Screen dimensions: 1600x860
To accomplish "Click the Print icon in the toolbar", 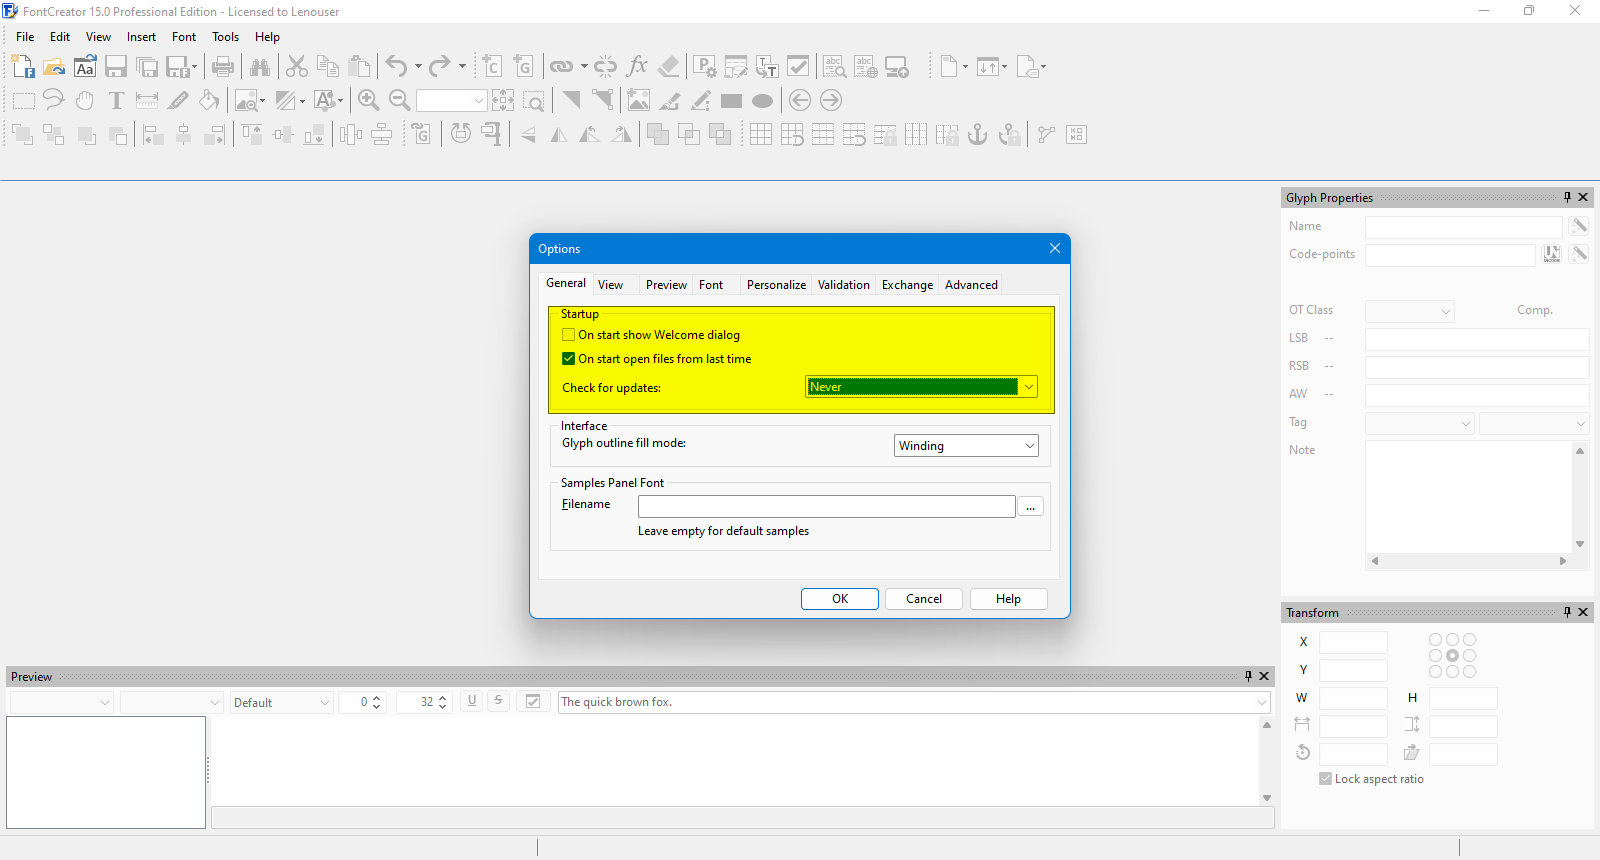I will pyautogui.click(x=223, y=67).
